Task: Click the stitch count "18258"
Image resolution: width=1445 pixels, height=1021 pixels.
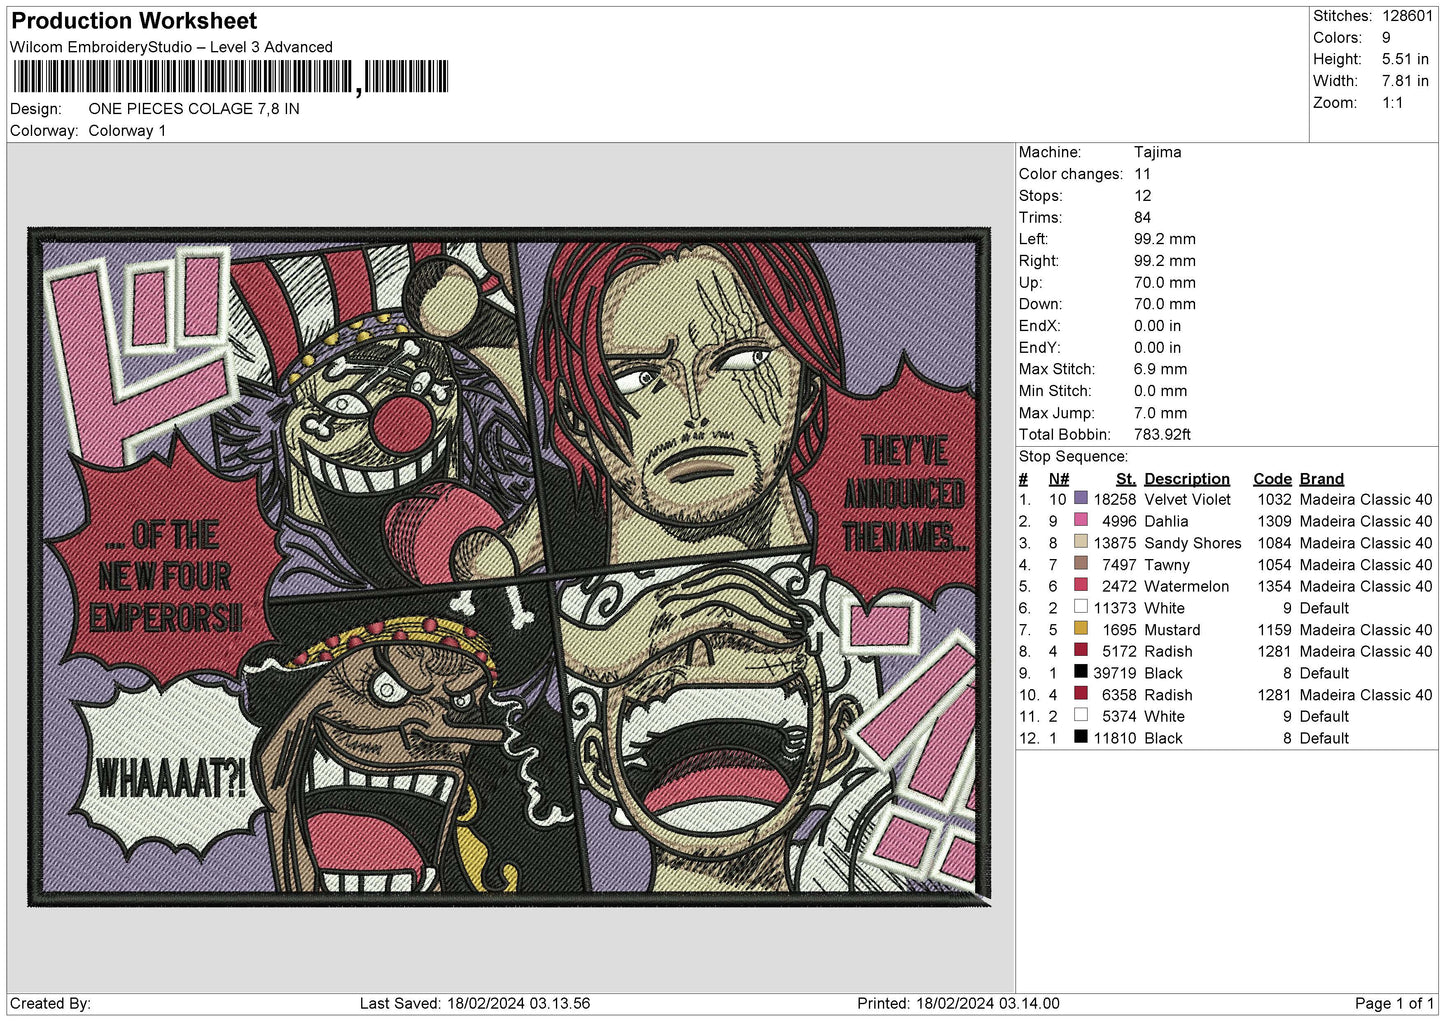Action: pos(1115,499)
